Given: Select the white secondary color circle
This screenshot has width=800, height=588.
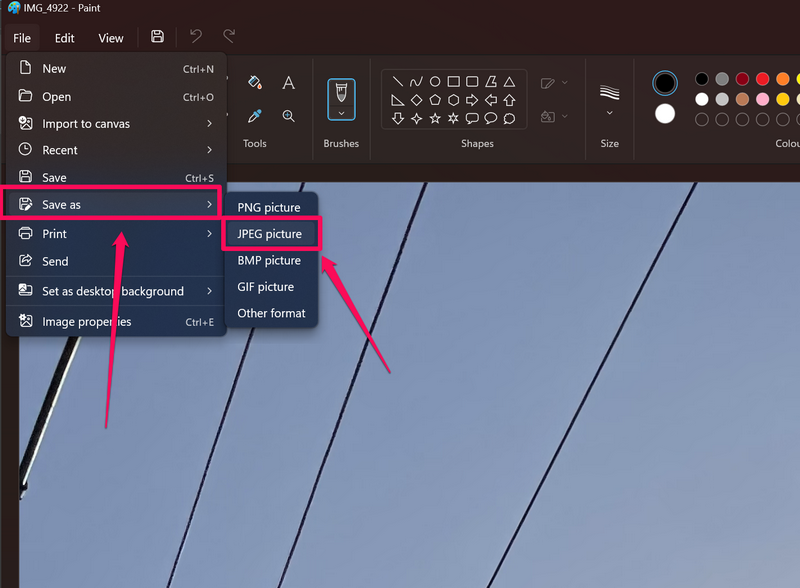Looking at the screenshot, I should coord(665,113).
